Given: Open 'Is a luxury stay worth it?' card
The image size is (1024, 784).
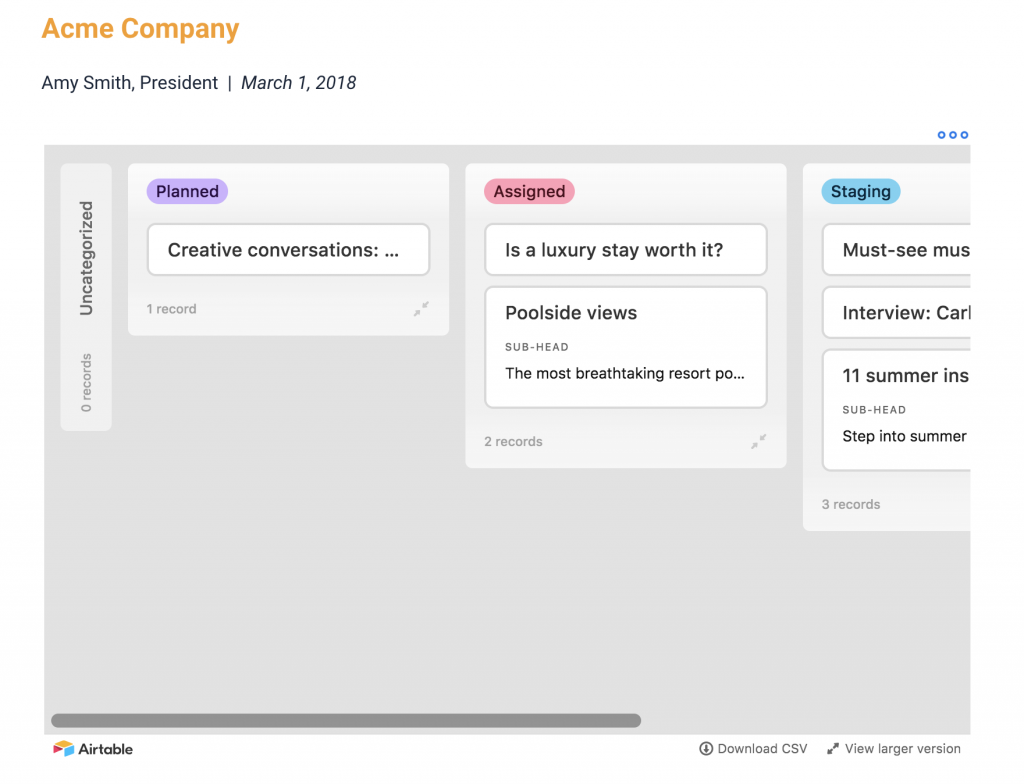Looking at the screenshot, I should point(625,250).
